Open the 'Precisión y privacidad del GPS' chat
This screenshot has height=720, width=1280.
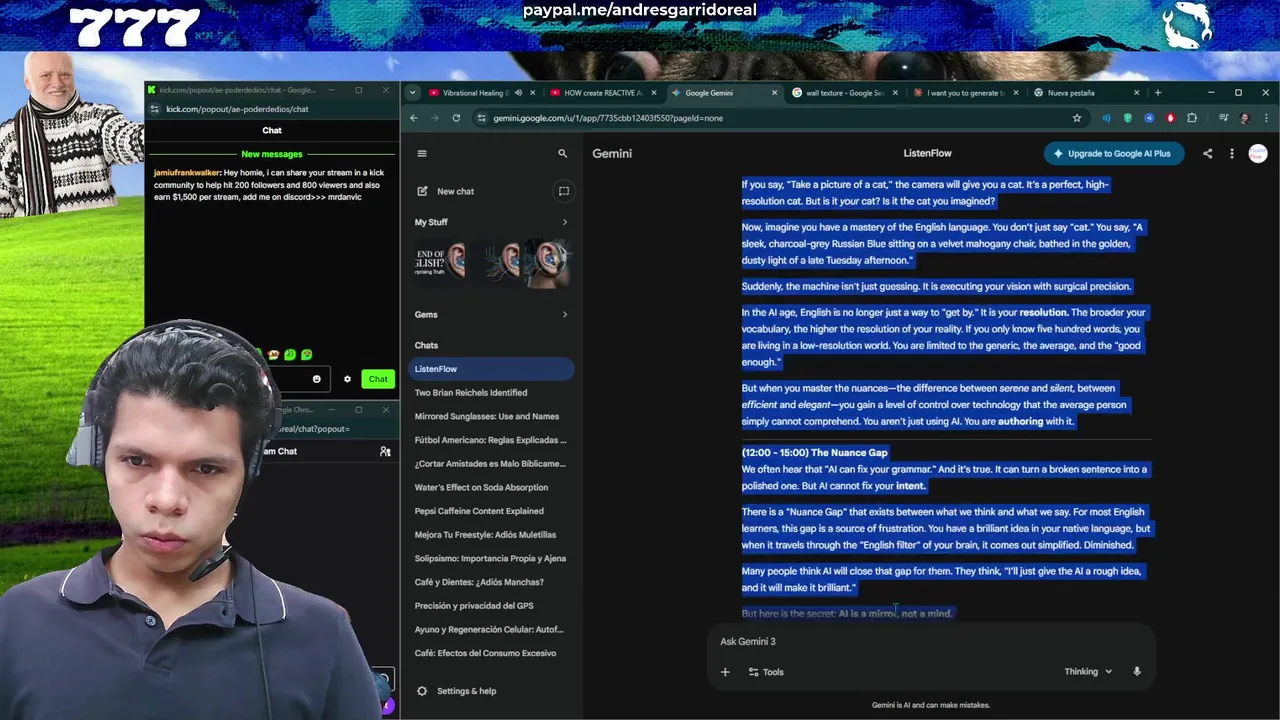pos(490,605)
